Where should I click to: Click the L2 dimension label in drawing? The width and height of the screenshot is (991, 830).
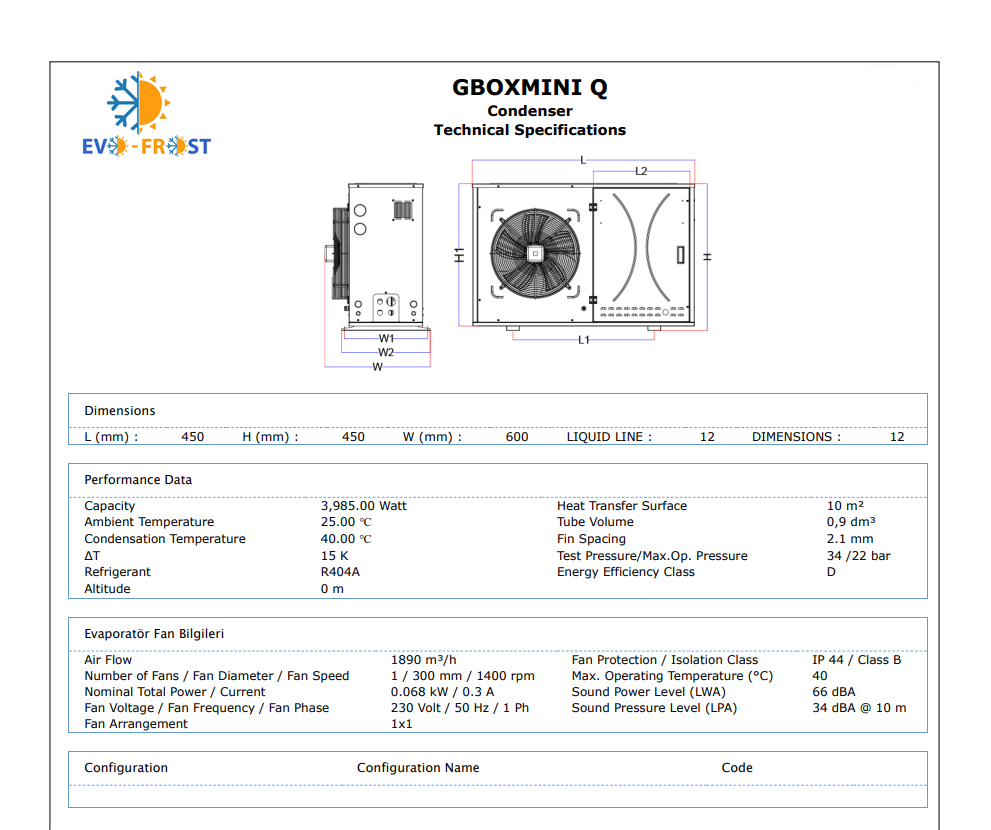641,171
